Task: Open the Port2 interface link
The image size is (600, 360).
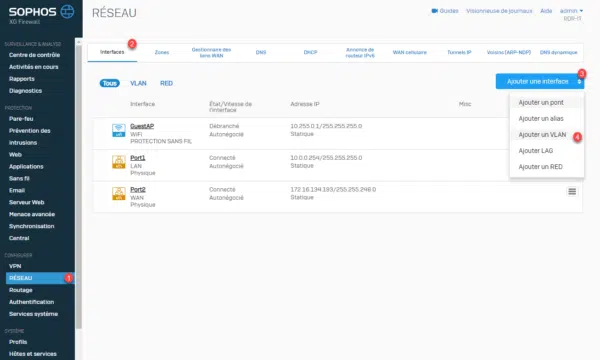Action: [138, 190]
